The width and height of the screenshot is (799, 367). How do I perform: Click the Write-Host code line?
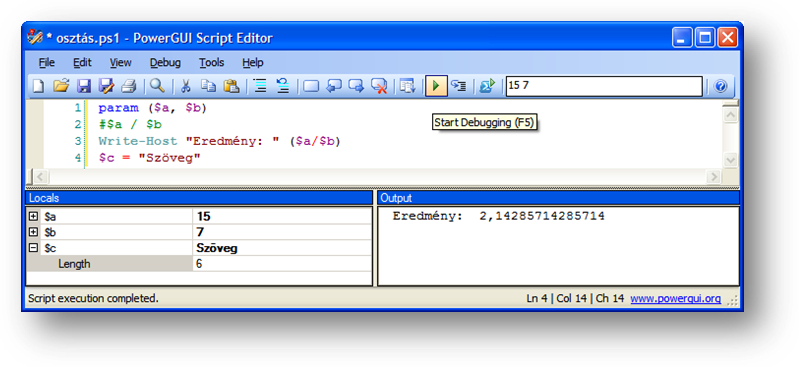(219, 141)
